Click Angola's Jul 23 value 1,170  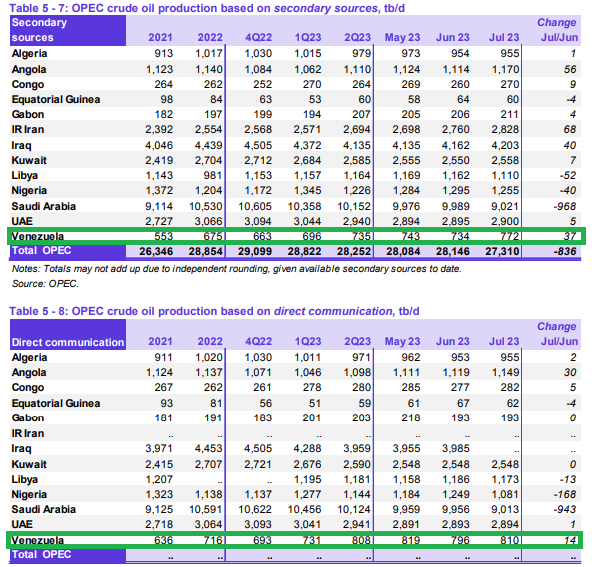pyautogui.click(x=505, y=69)
